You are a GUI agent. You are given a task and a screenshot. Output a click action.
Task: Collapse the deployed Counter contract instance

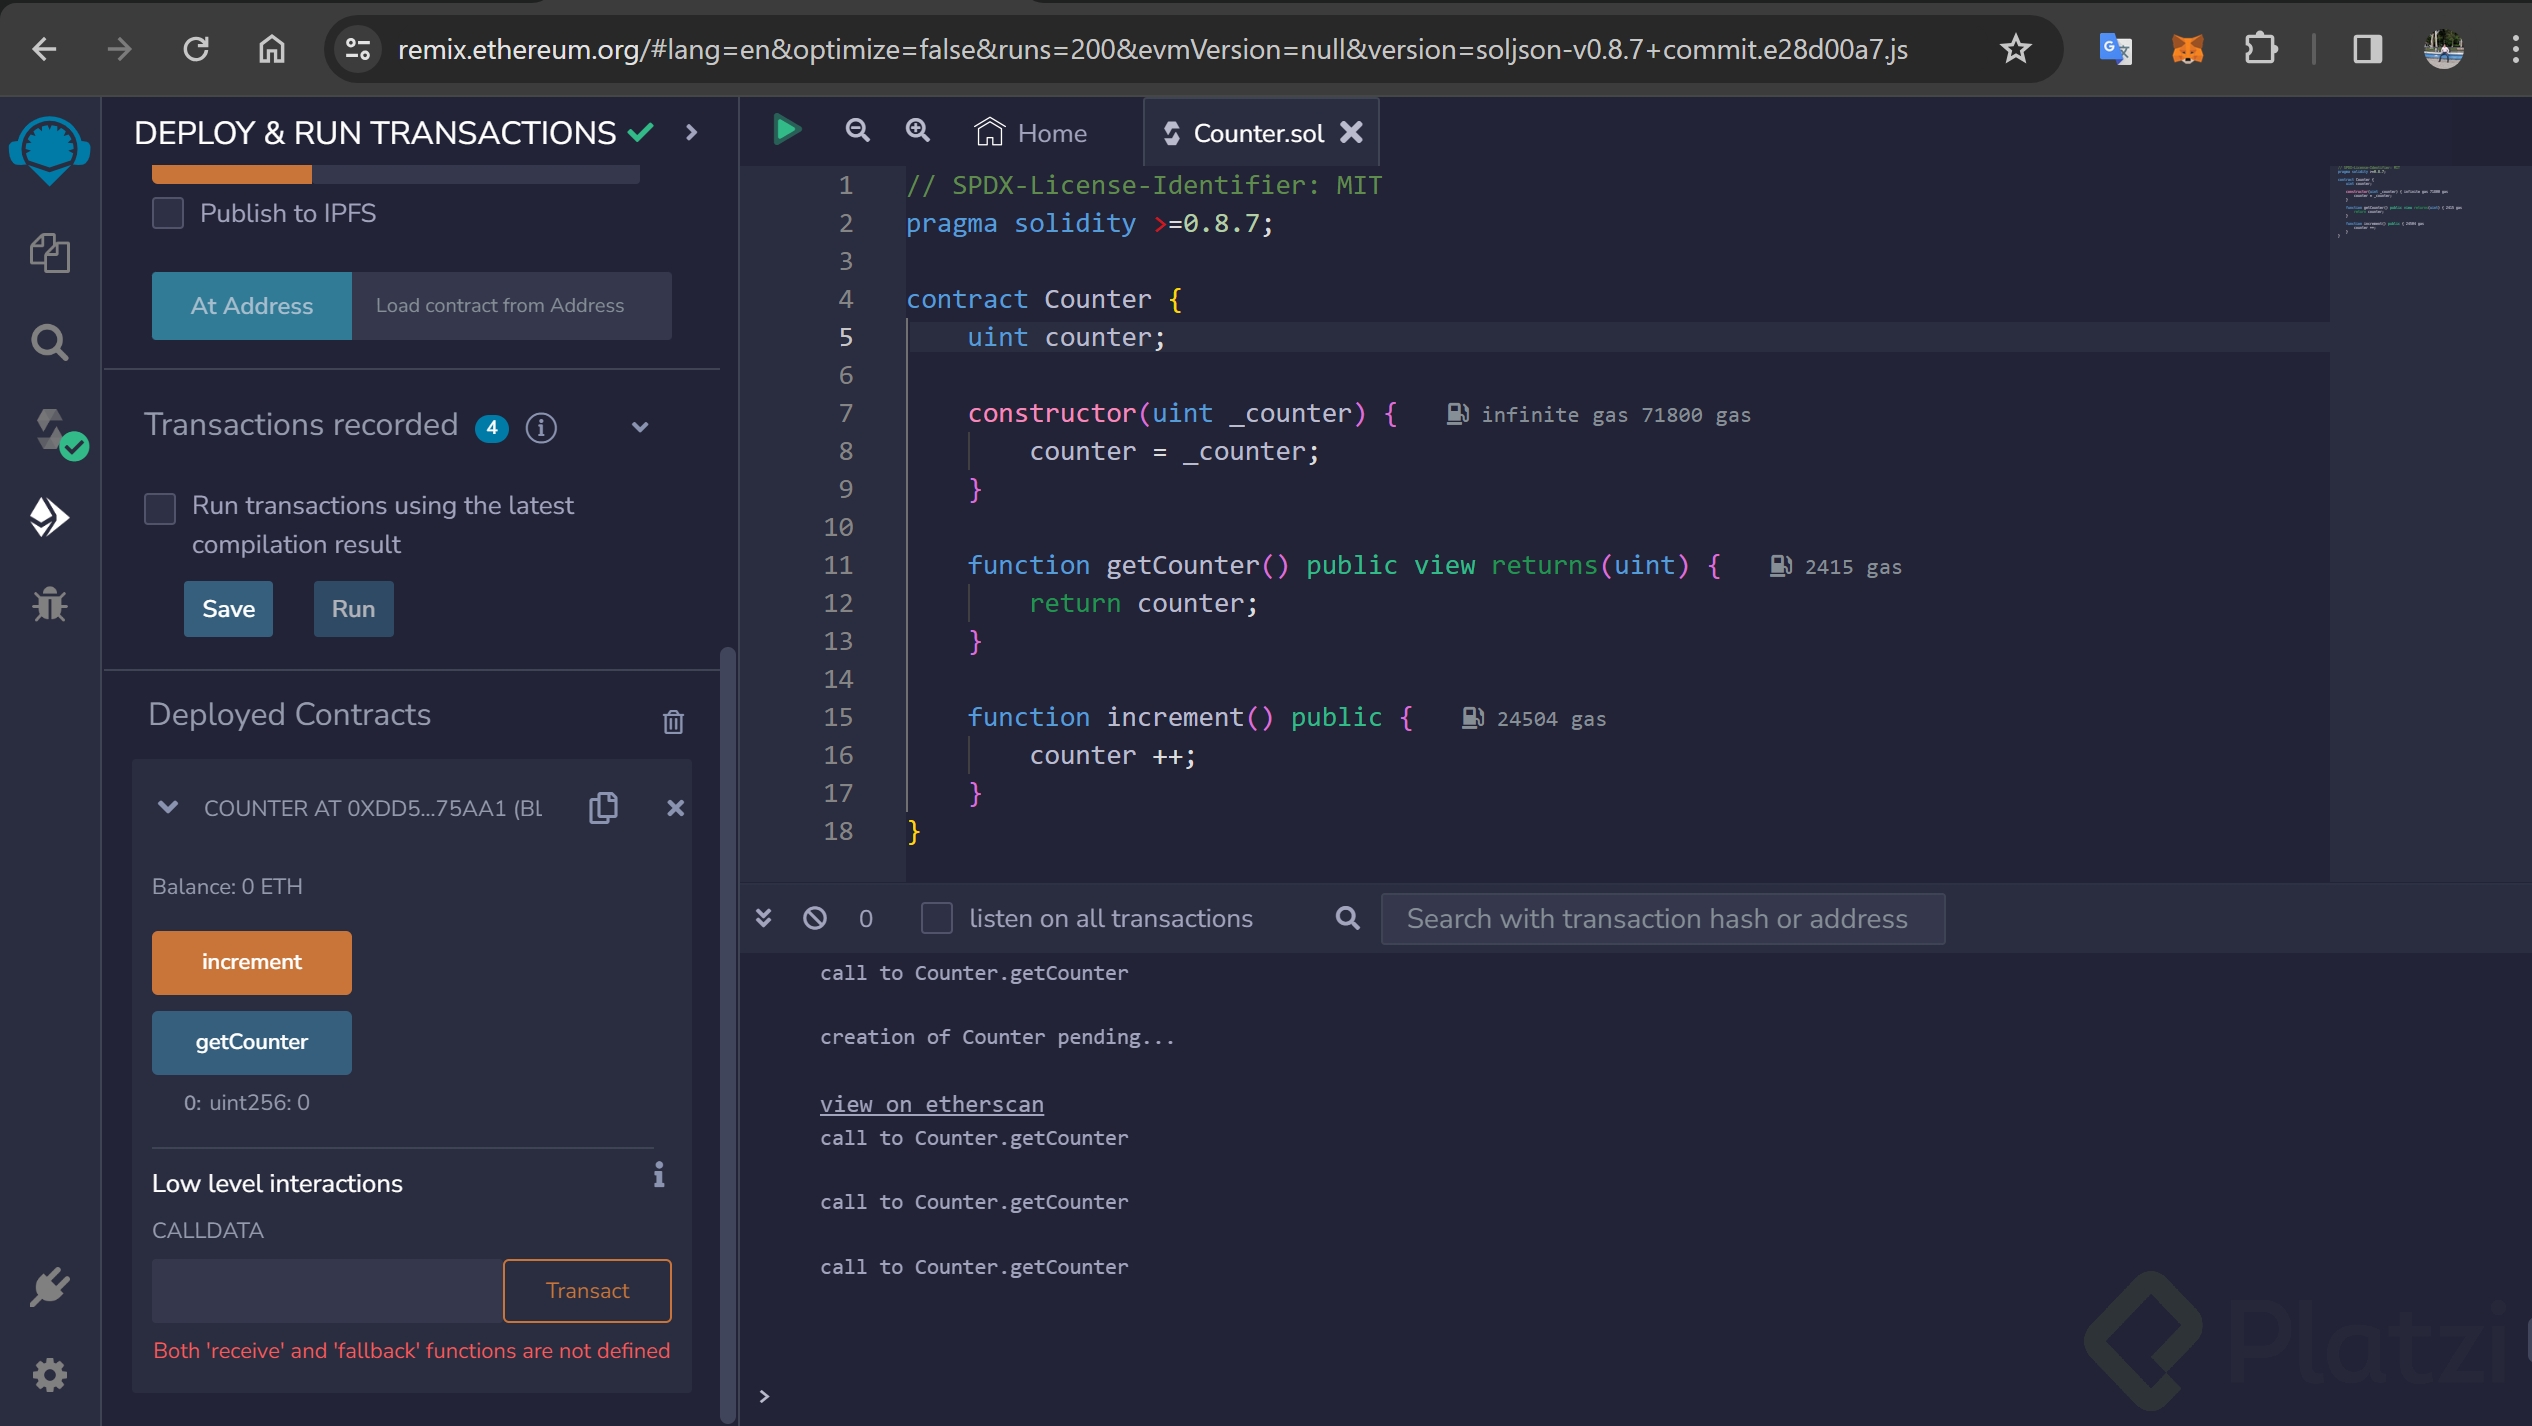point(168,807)
